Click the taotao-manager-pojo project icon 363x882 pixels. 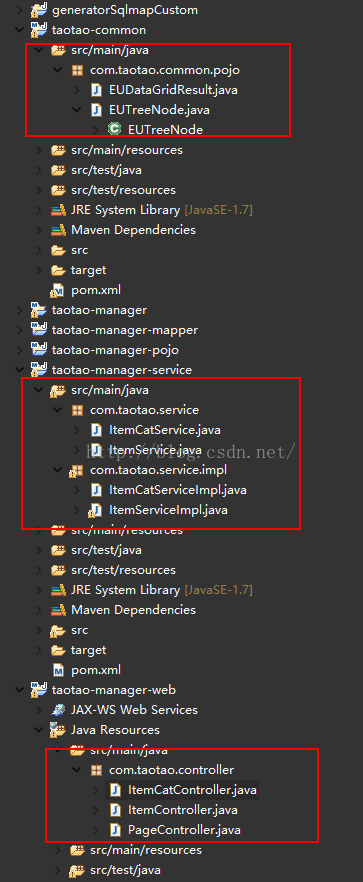pyautogui.click(x=39, y=350)
